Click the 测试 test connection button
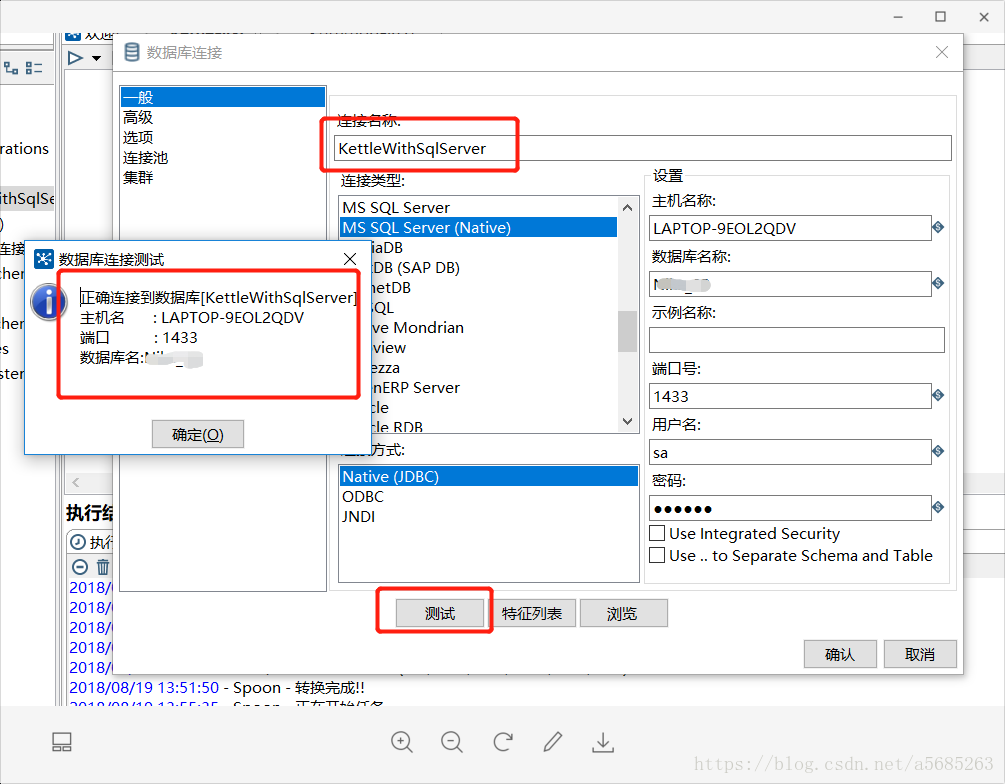 (440, 613)
